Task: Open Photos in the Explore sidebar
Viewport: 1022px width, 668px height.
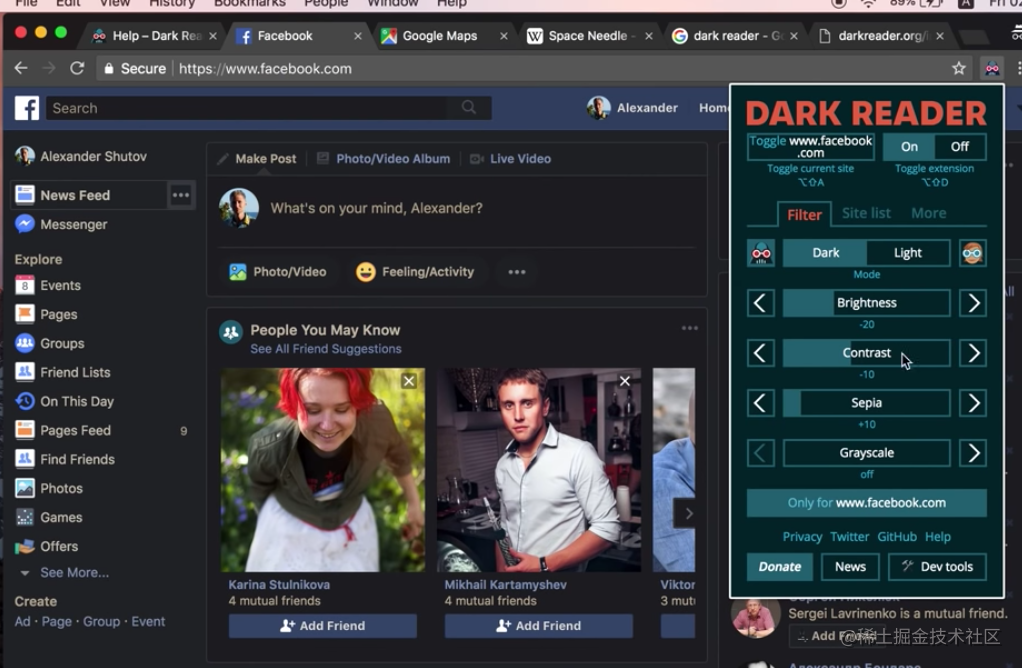Action: 49,488
